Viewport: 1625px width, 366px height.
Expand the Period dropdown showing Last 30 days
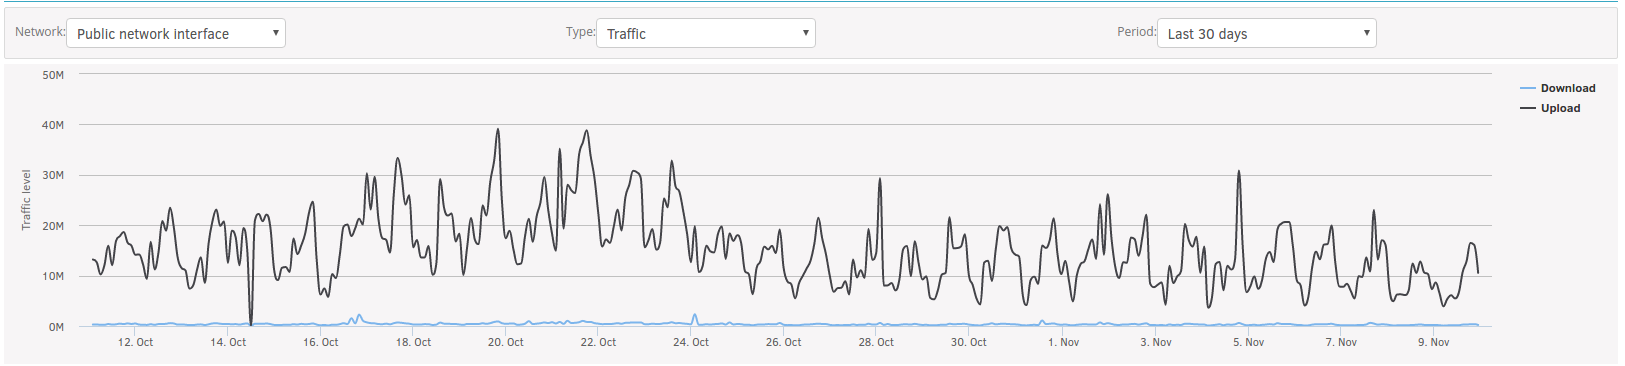pos(1267,33)
